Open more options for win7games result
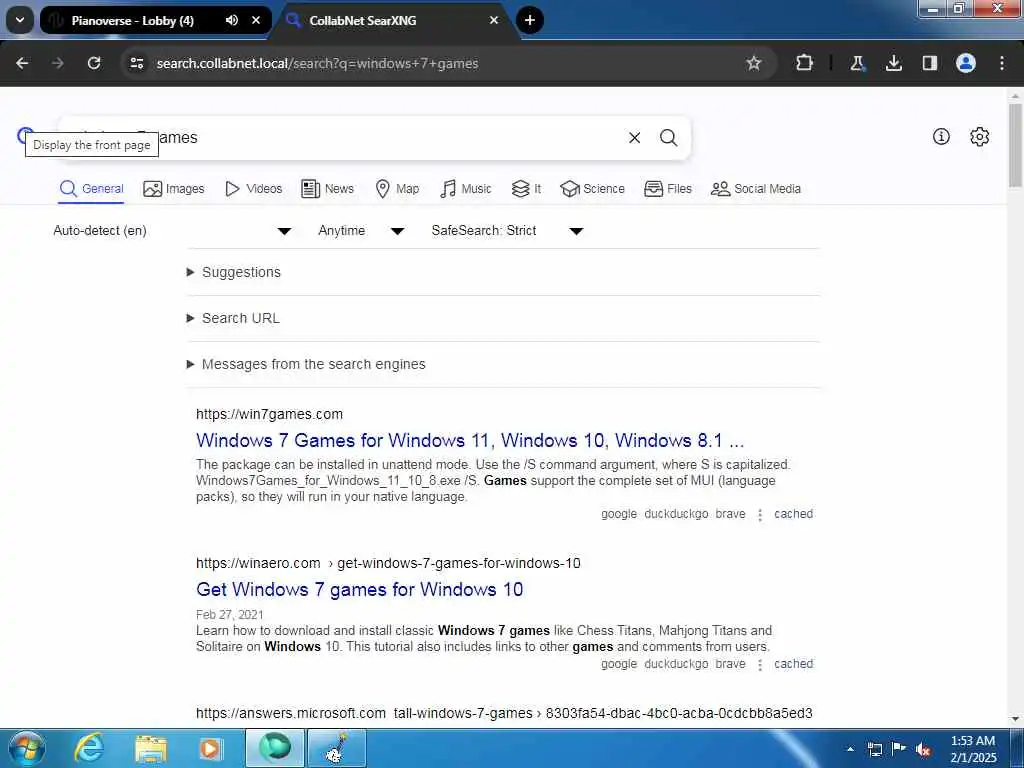 point(760,515)
